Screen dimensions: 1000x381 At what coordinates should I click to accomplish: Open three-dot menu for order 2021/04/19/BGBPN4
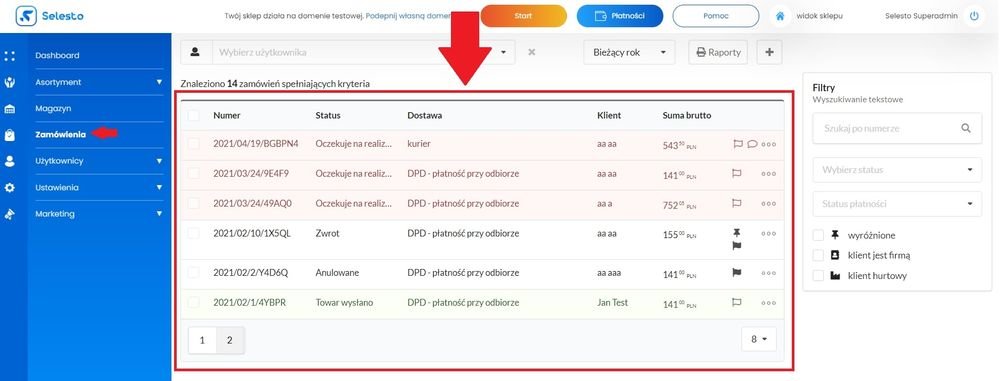[768, 144]
